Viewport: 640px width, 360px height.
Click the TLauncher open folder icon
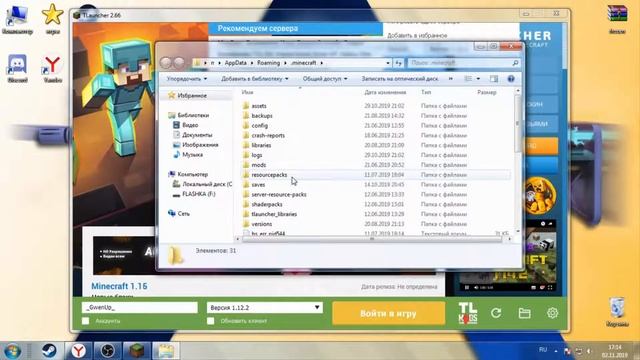point(524,313)
